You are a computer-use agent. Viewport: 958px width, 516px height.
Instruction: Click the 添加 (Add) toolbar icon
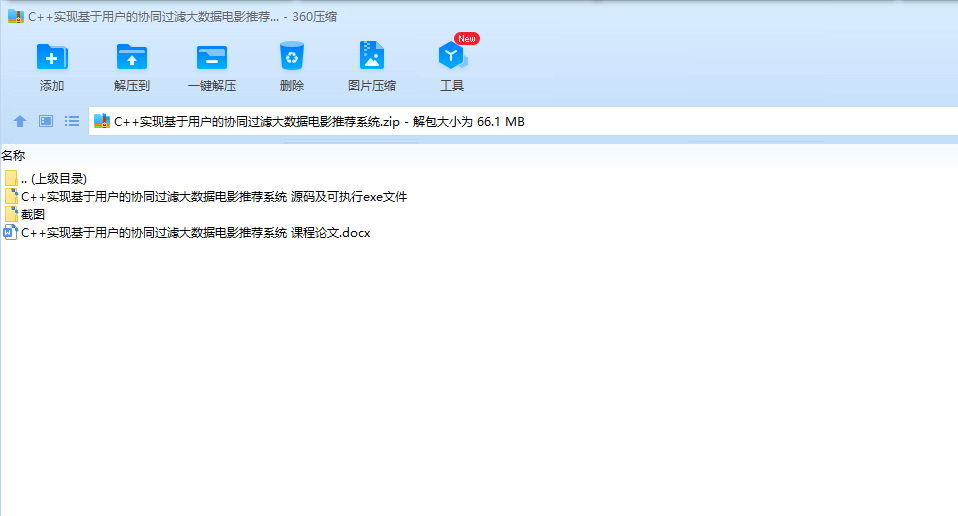click(x=52, y=57)
